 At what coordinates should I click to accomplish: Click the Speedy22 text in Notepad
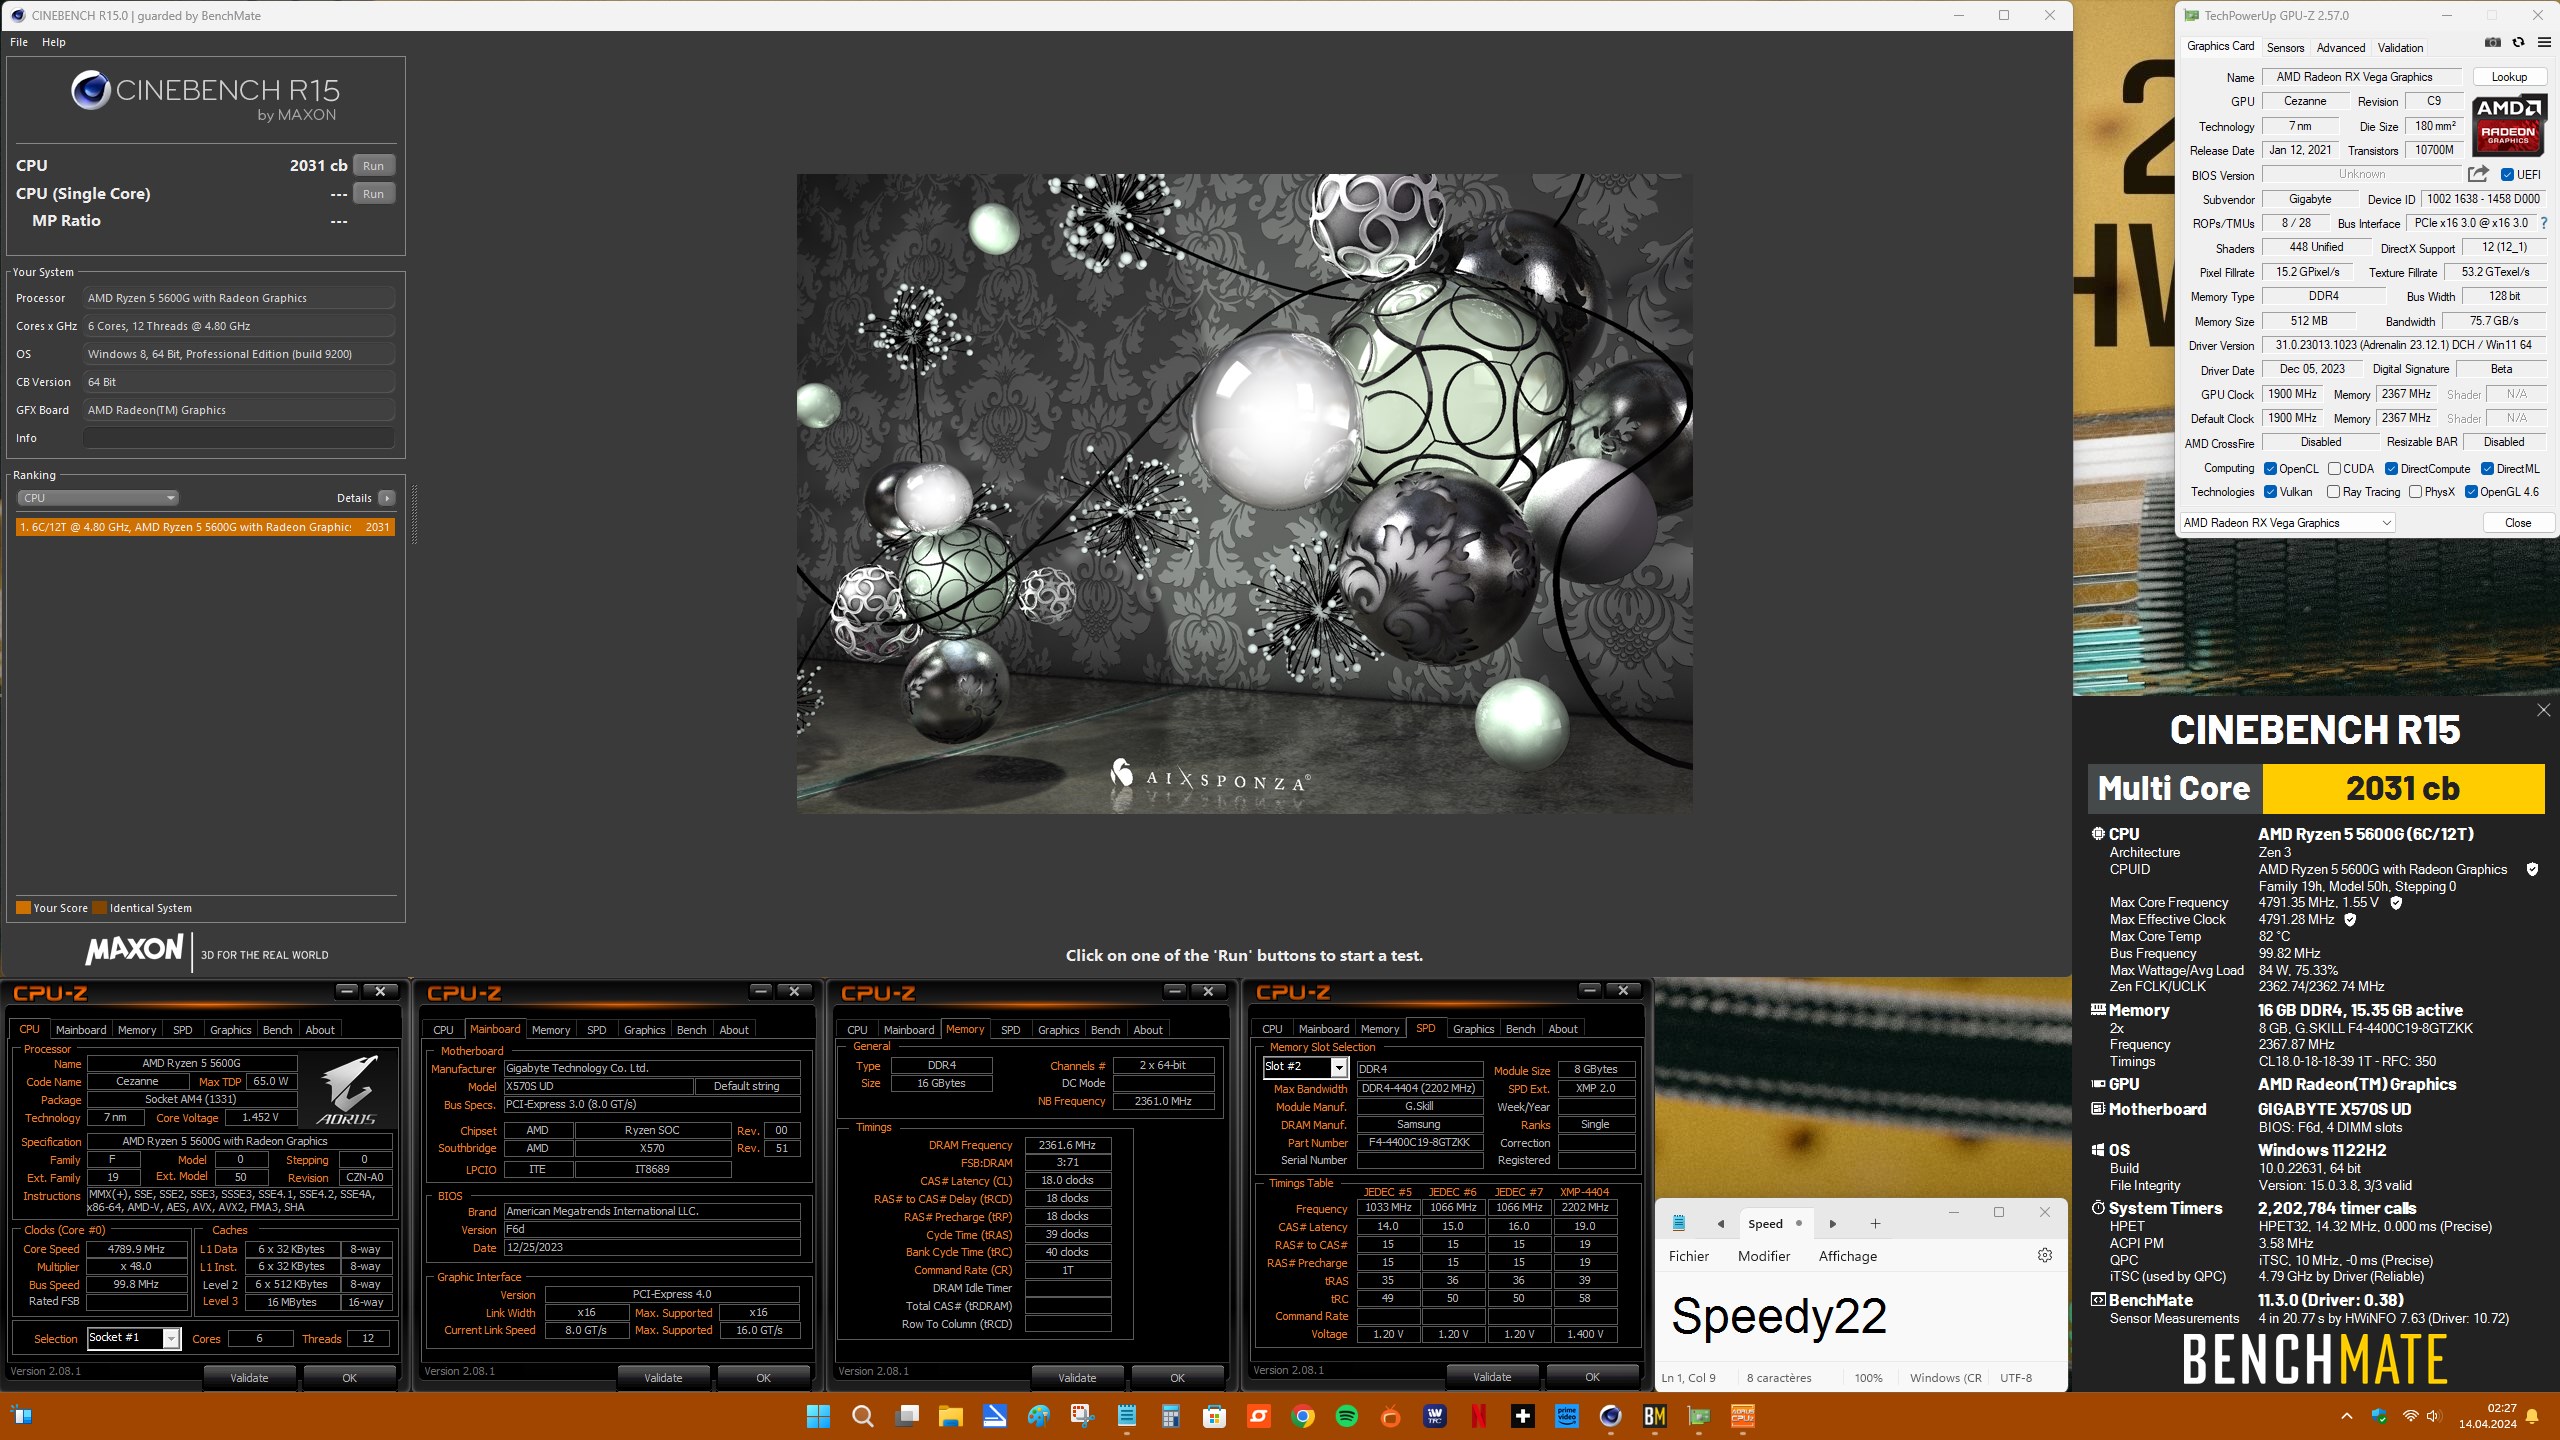tap(1779, 1316)
